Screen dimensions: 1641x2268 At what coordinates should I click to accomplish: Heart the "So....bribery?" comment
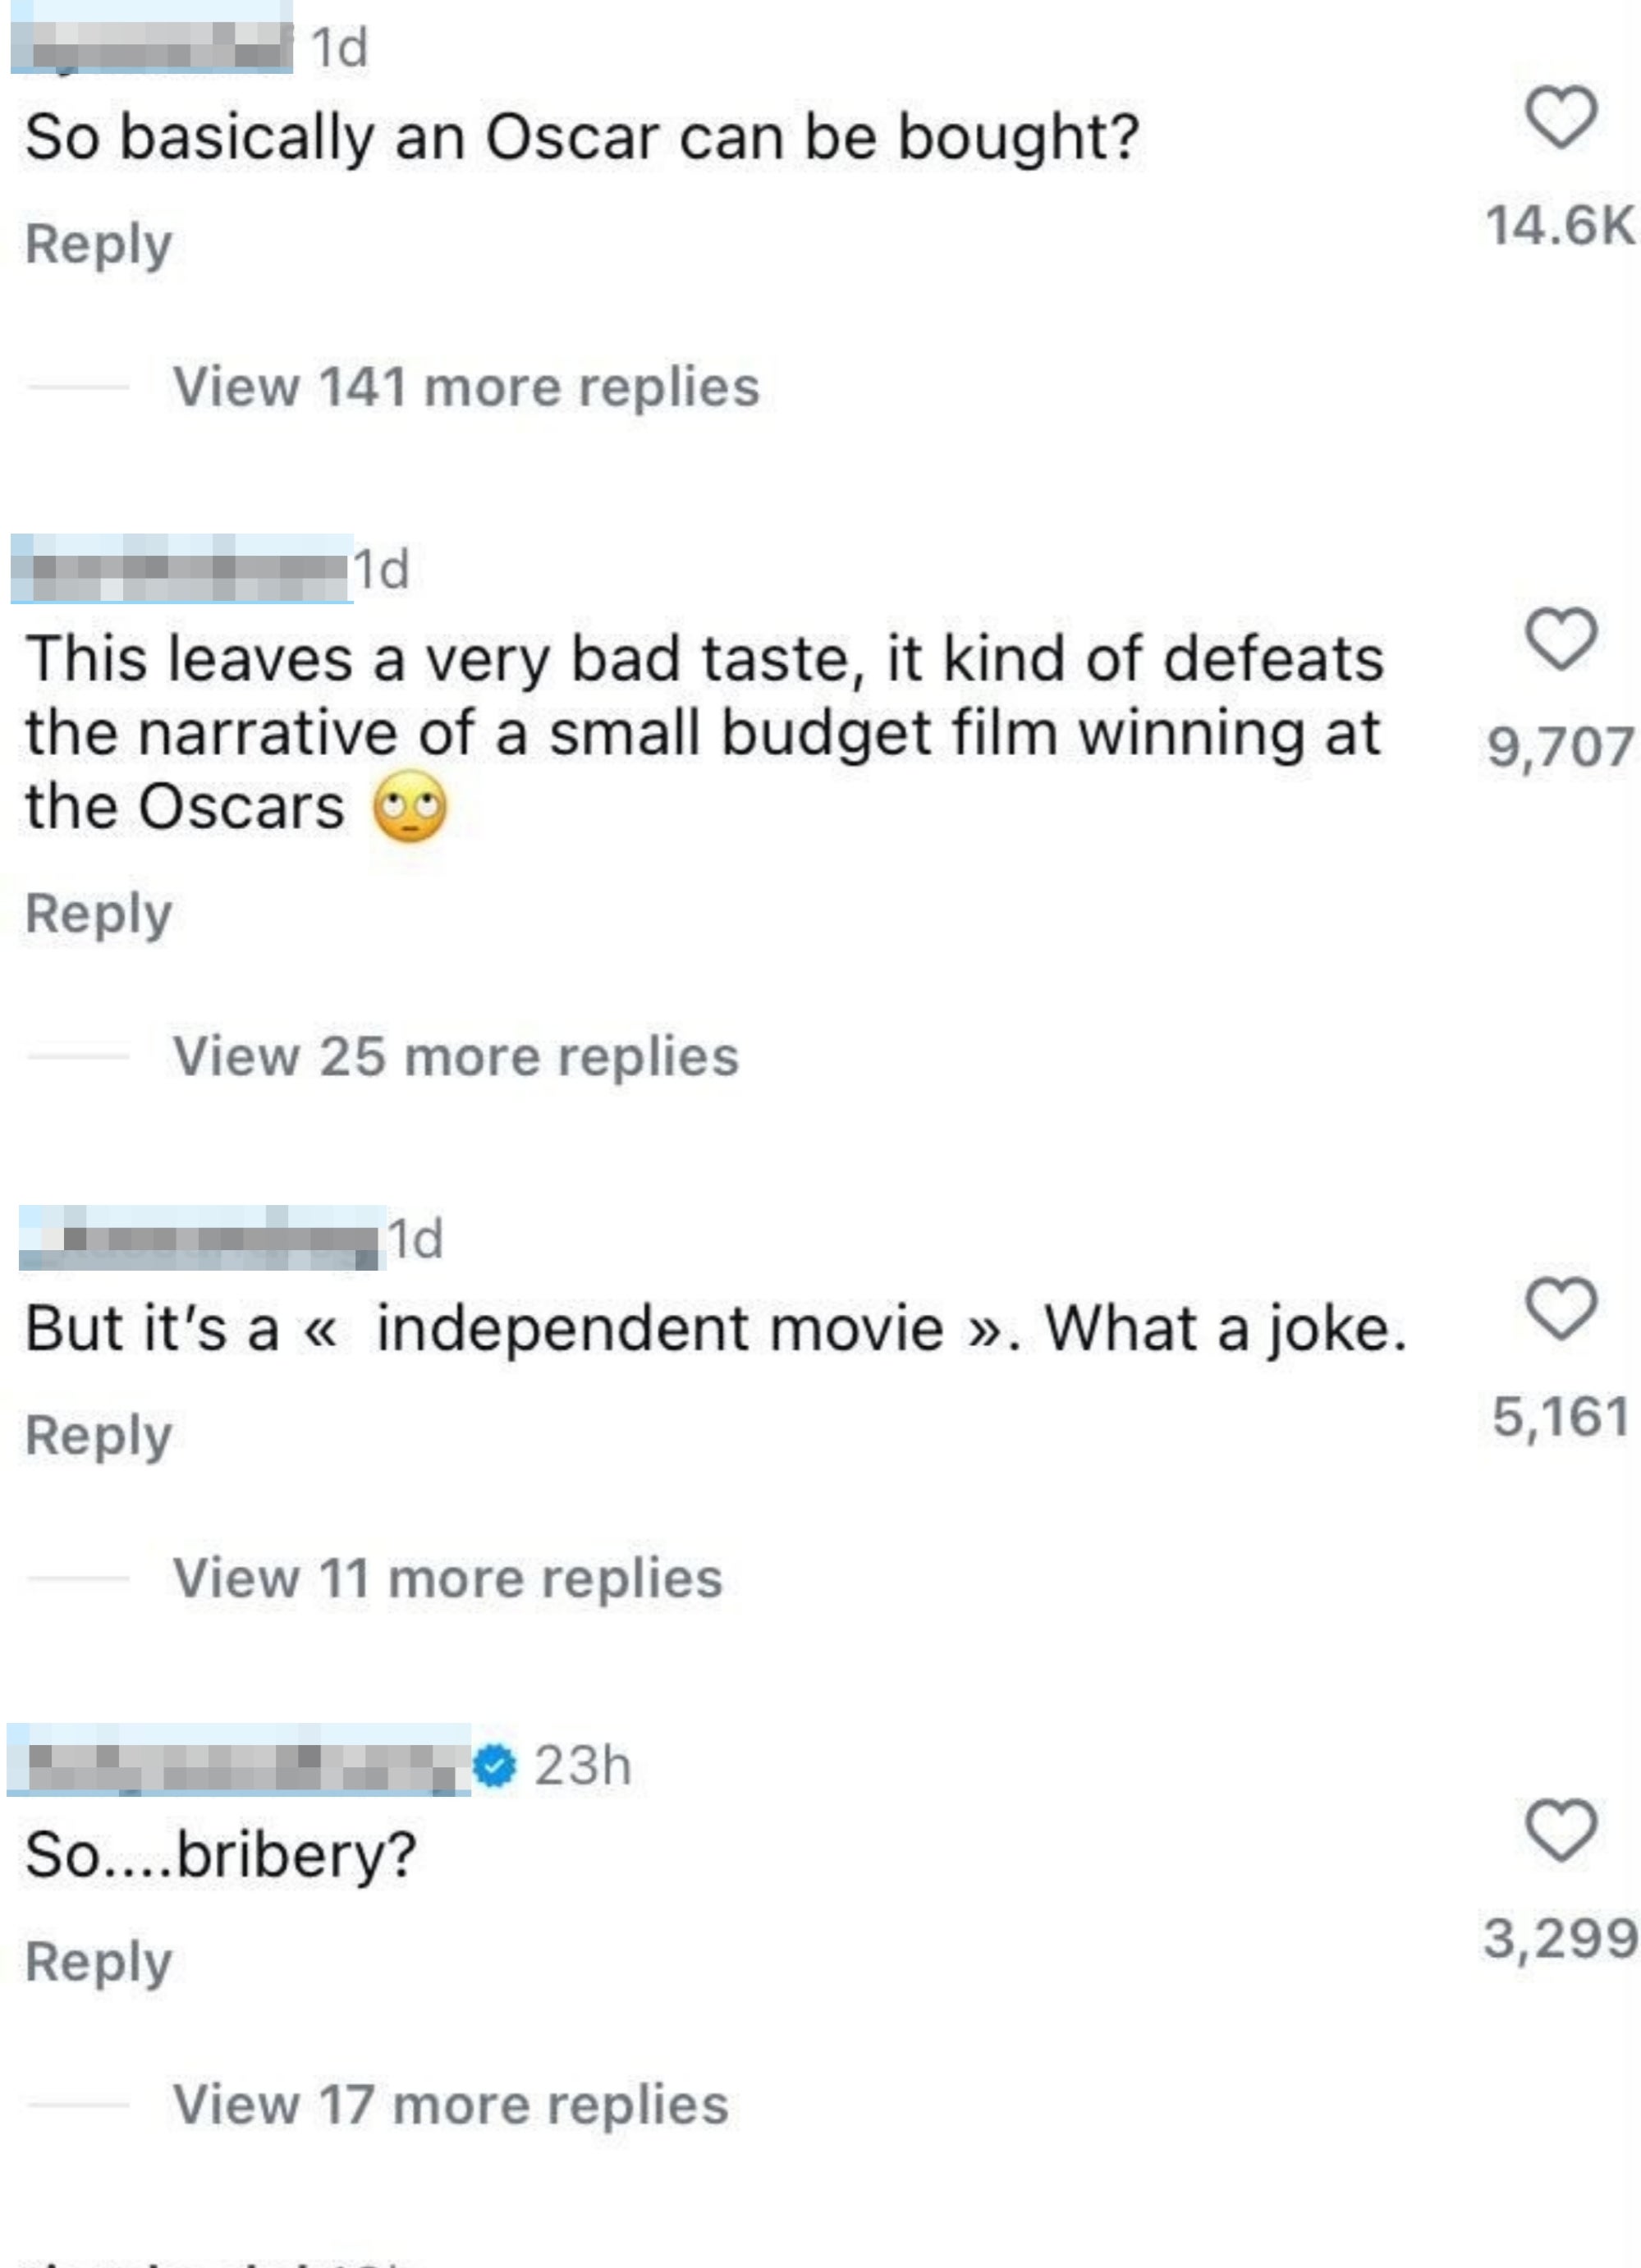(x=1561, y=1830)
